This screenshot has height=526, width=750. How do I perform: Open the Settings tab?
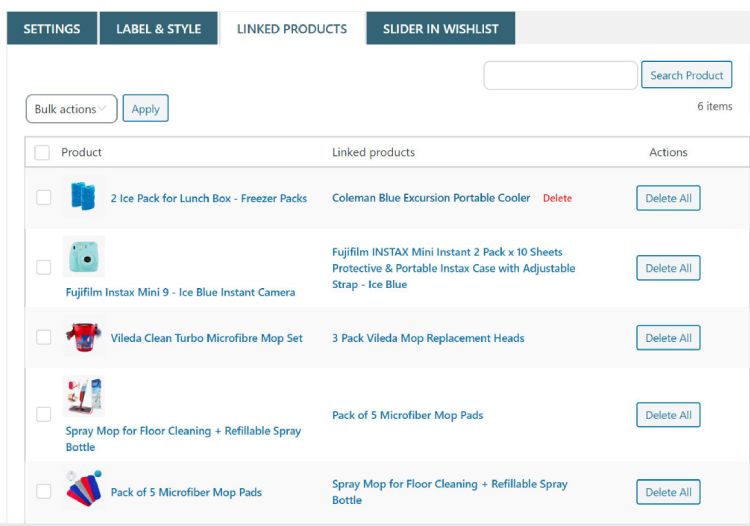52,29
